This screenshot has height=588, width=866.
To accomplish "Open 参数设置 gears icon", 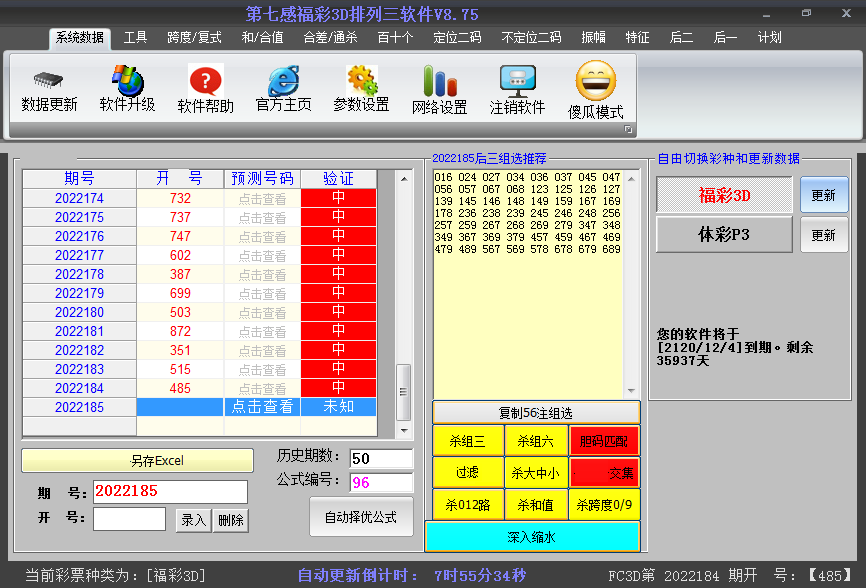I will 362,81.
